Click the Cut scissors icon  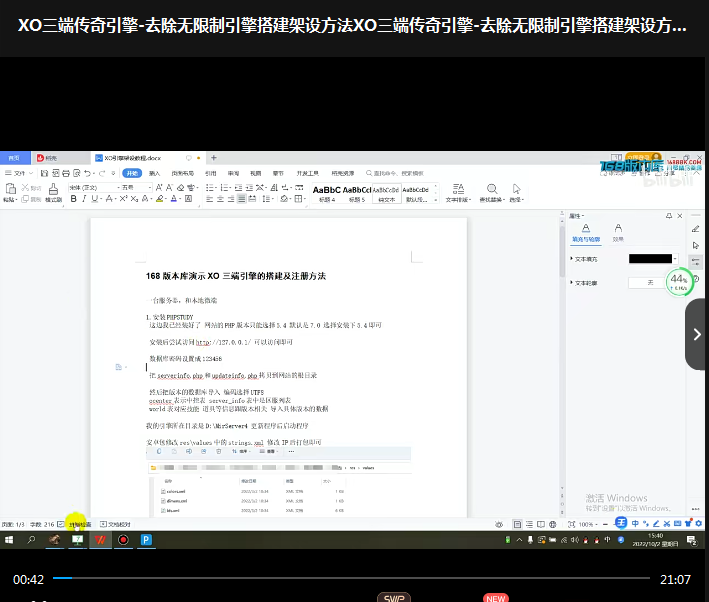coord(25,187)
